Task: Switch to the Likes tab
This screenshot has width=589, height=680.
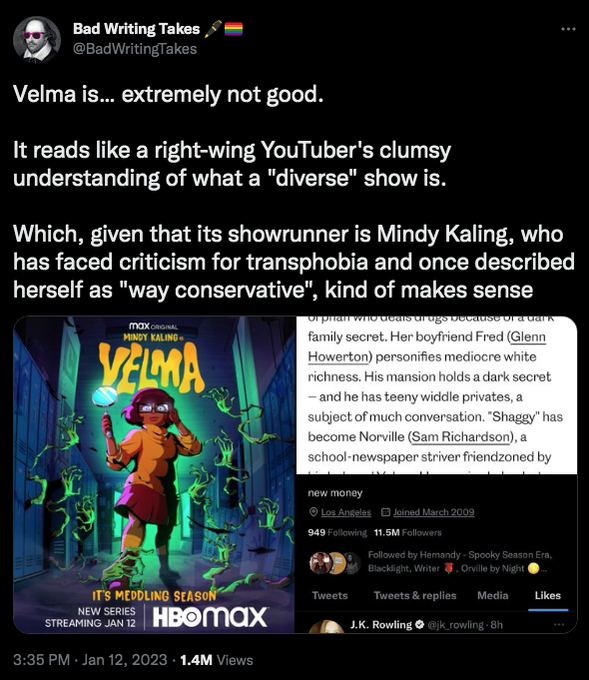Action: tap(547, 595)
